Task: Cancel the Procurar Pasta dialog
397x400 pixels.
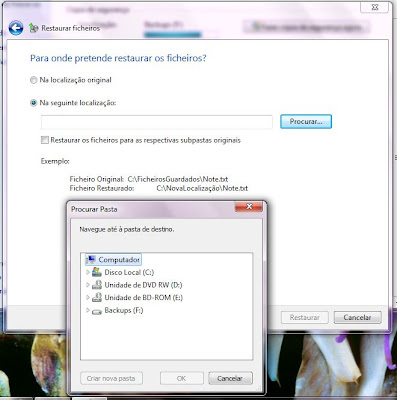Action: point(230,378)
